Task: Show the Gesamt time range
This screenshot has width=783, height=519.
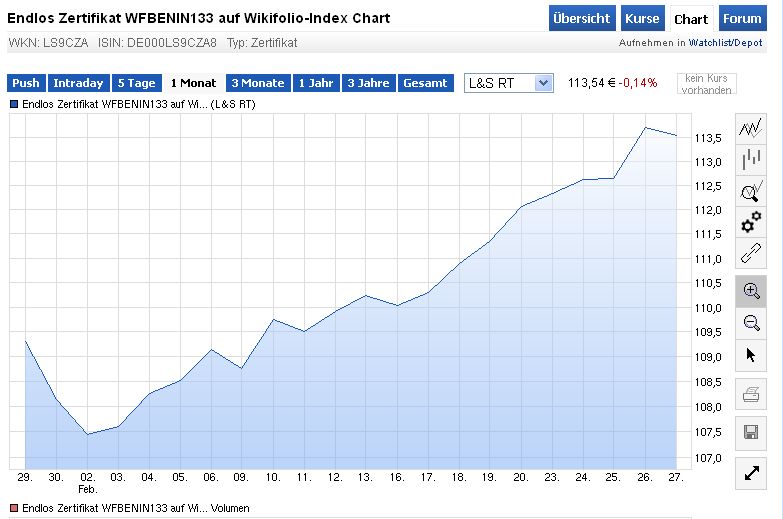Action: [425, 83]
